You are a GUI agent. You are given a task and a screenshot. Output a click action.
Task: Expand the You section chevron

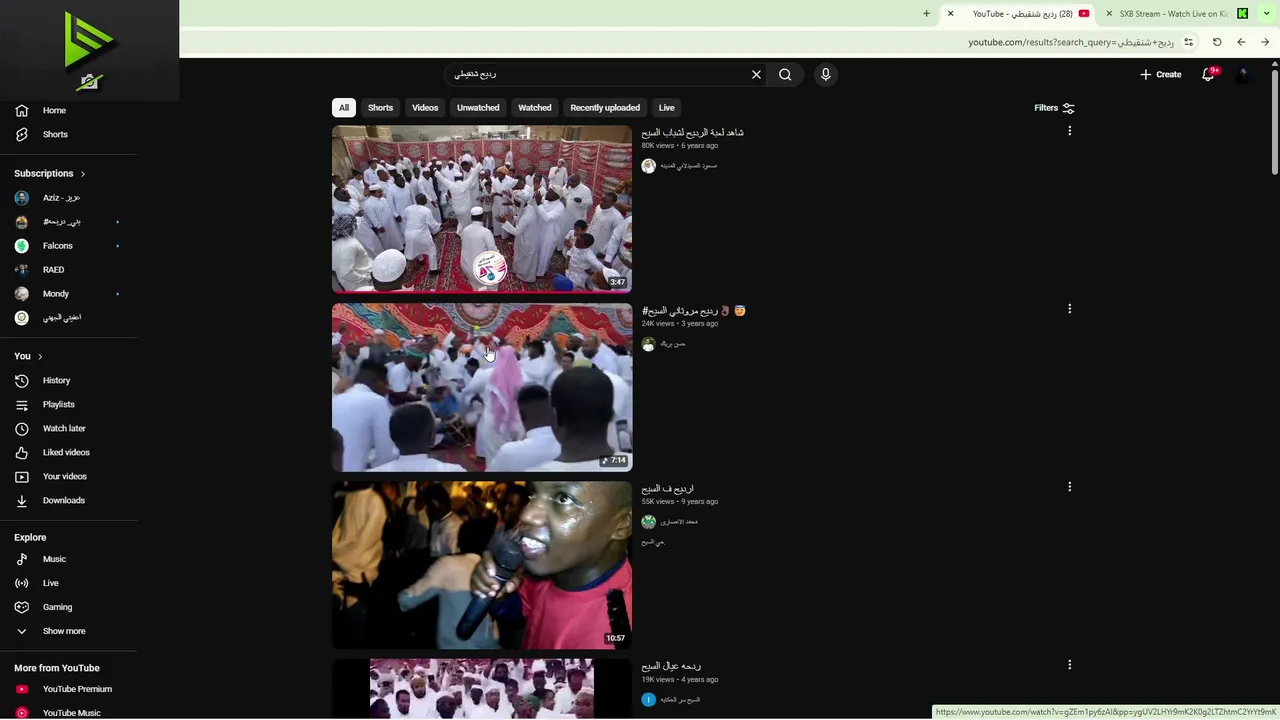click(x=40, y=356)
